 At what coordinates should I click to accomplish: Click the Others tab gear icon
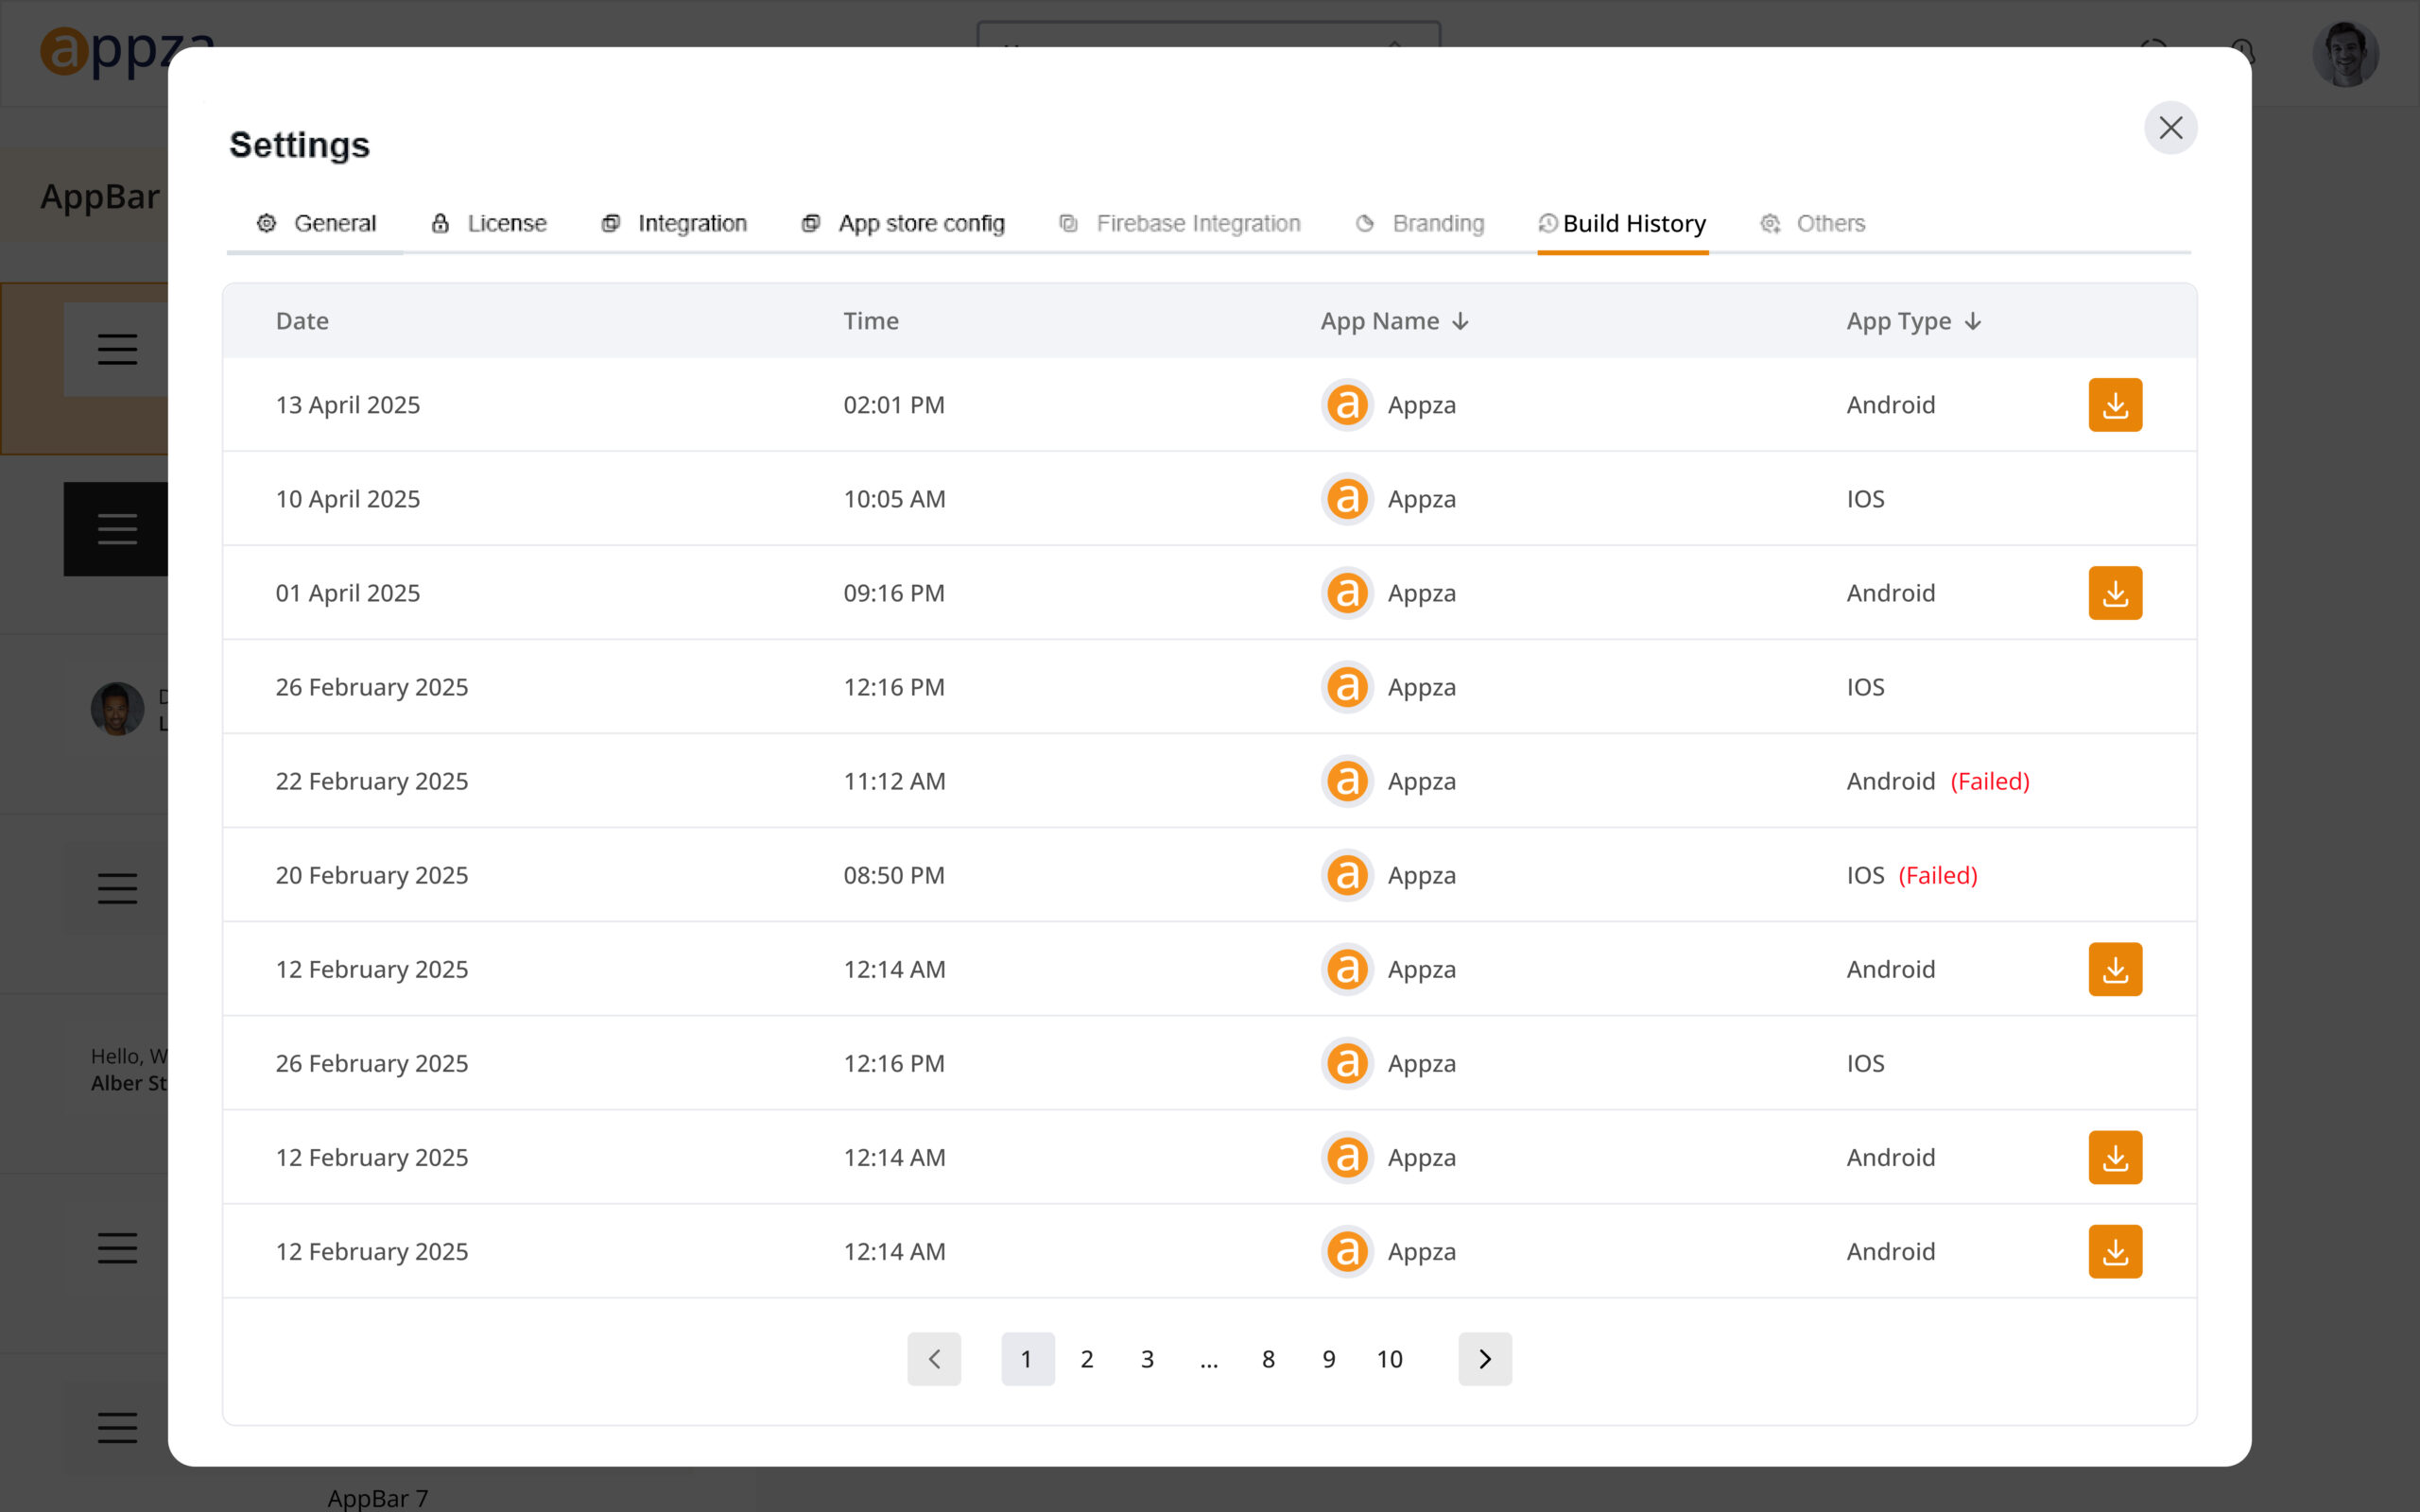(1770, 223)
